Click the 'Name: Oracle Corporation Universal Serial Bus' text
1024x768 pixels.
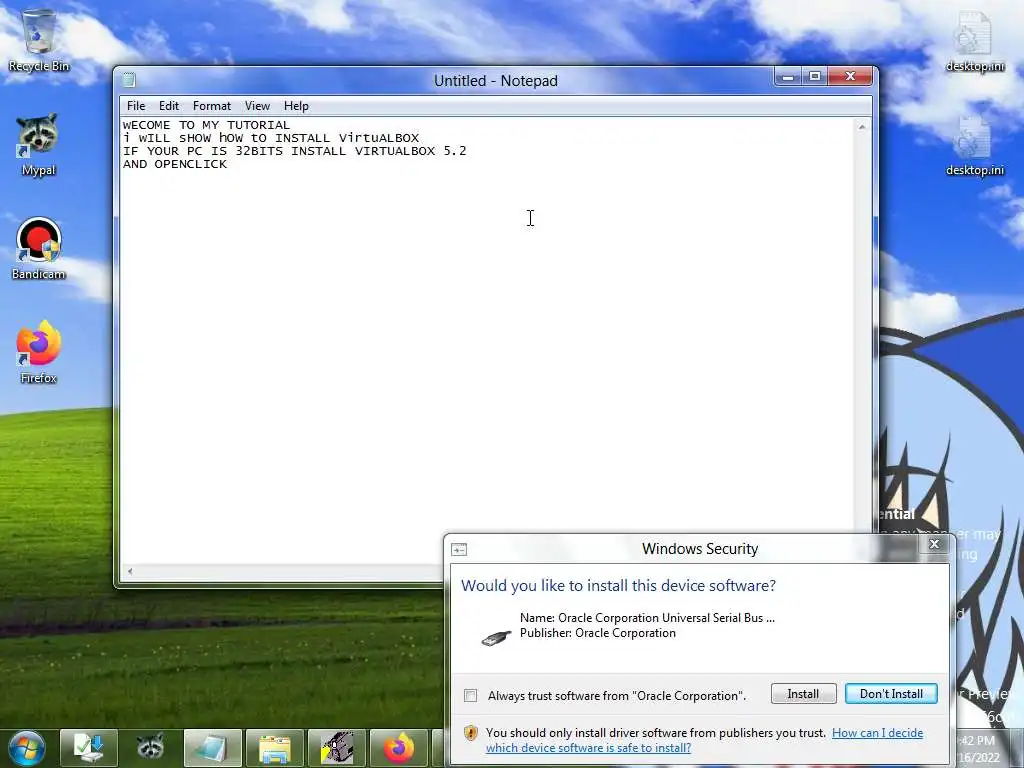(x=647, y=618)
